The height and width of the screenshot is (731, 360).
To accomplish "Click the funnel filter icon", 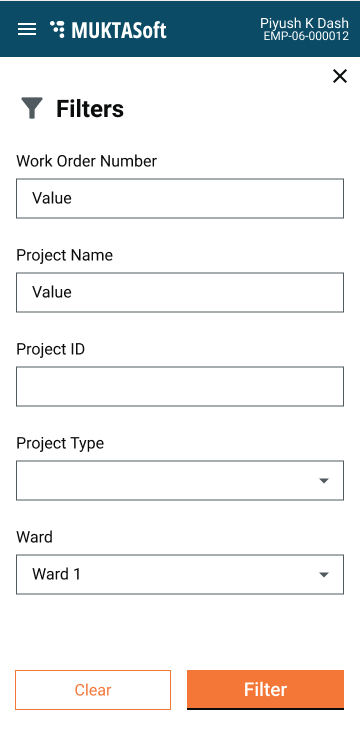I will tap(32, 108).
